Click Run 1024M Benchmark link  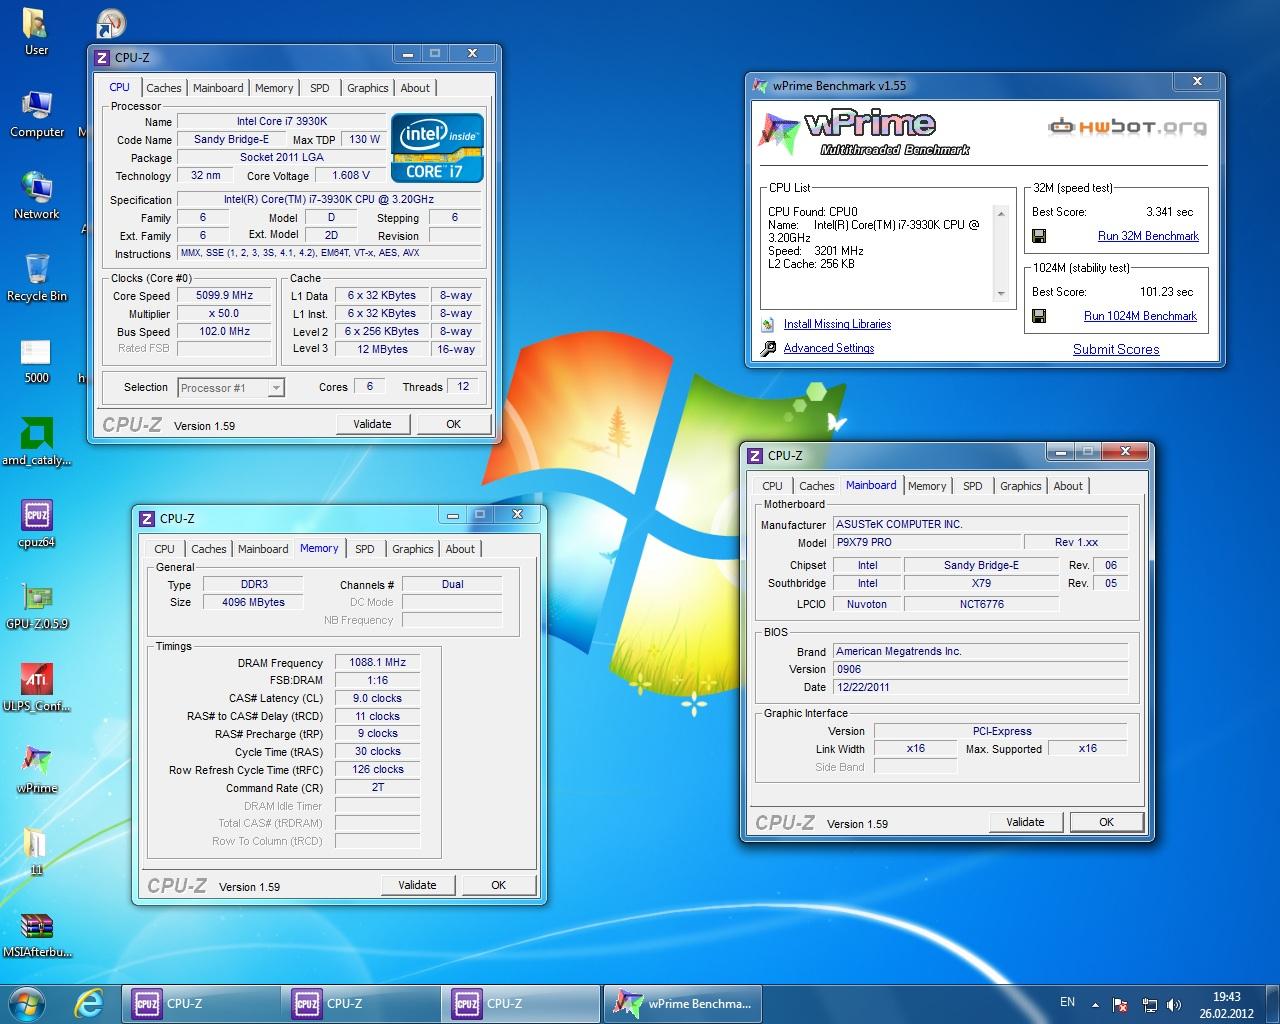point(1140,316)
